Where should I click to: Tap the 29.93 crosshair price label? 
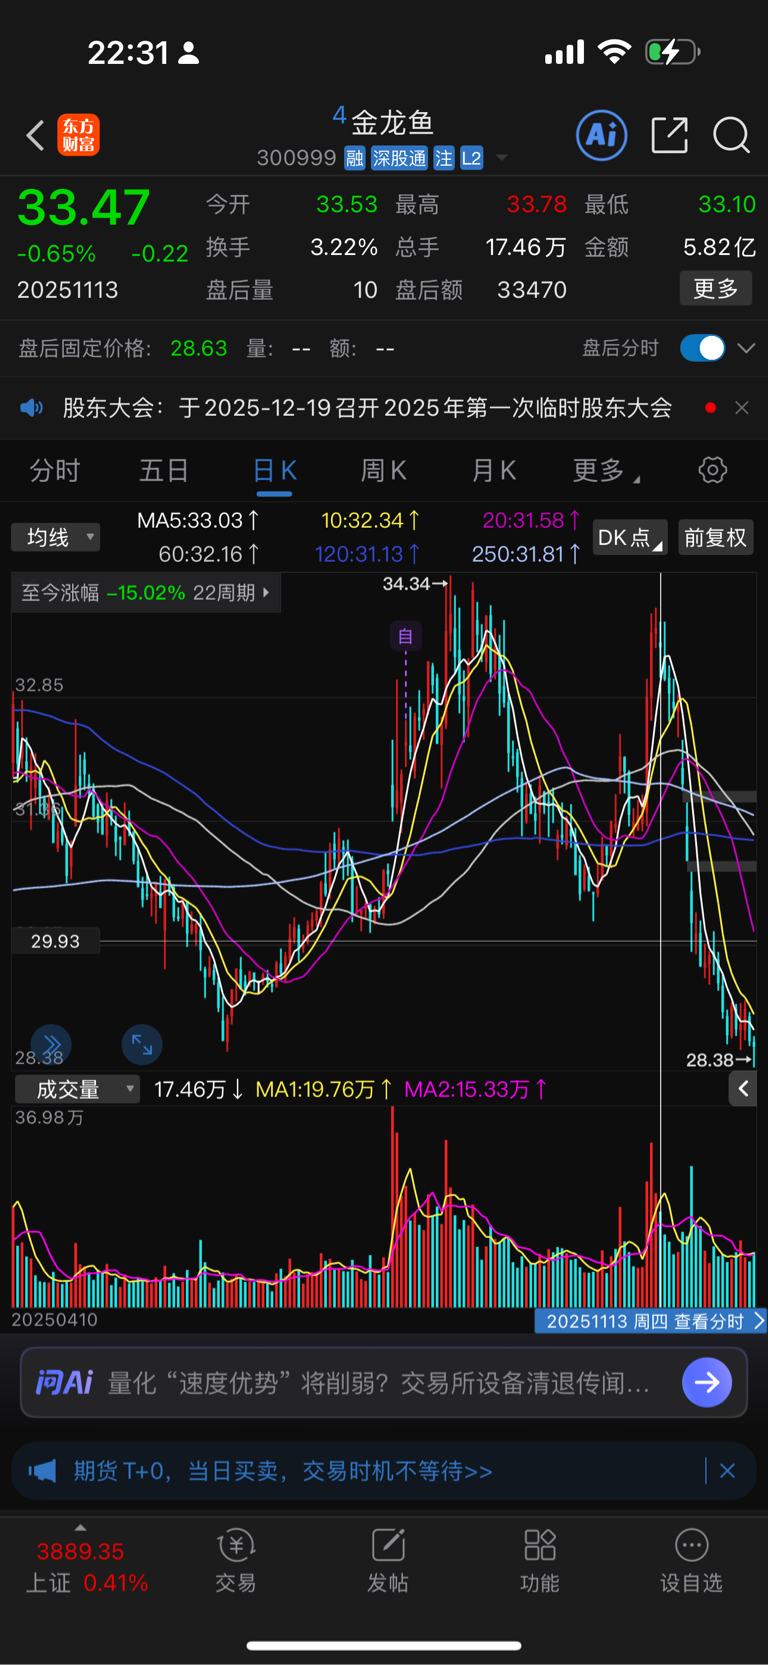coord(55,941)
